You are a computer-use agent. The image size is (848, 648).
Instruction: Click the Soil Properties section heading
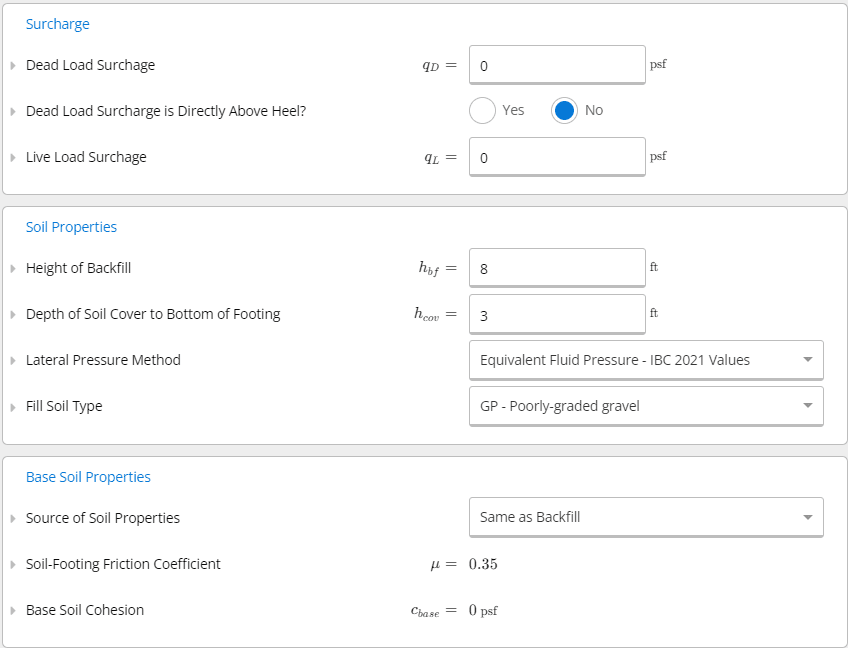point(71,227)
